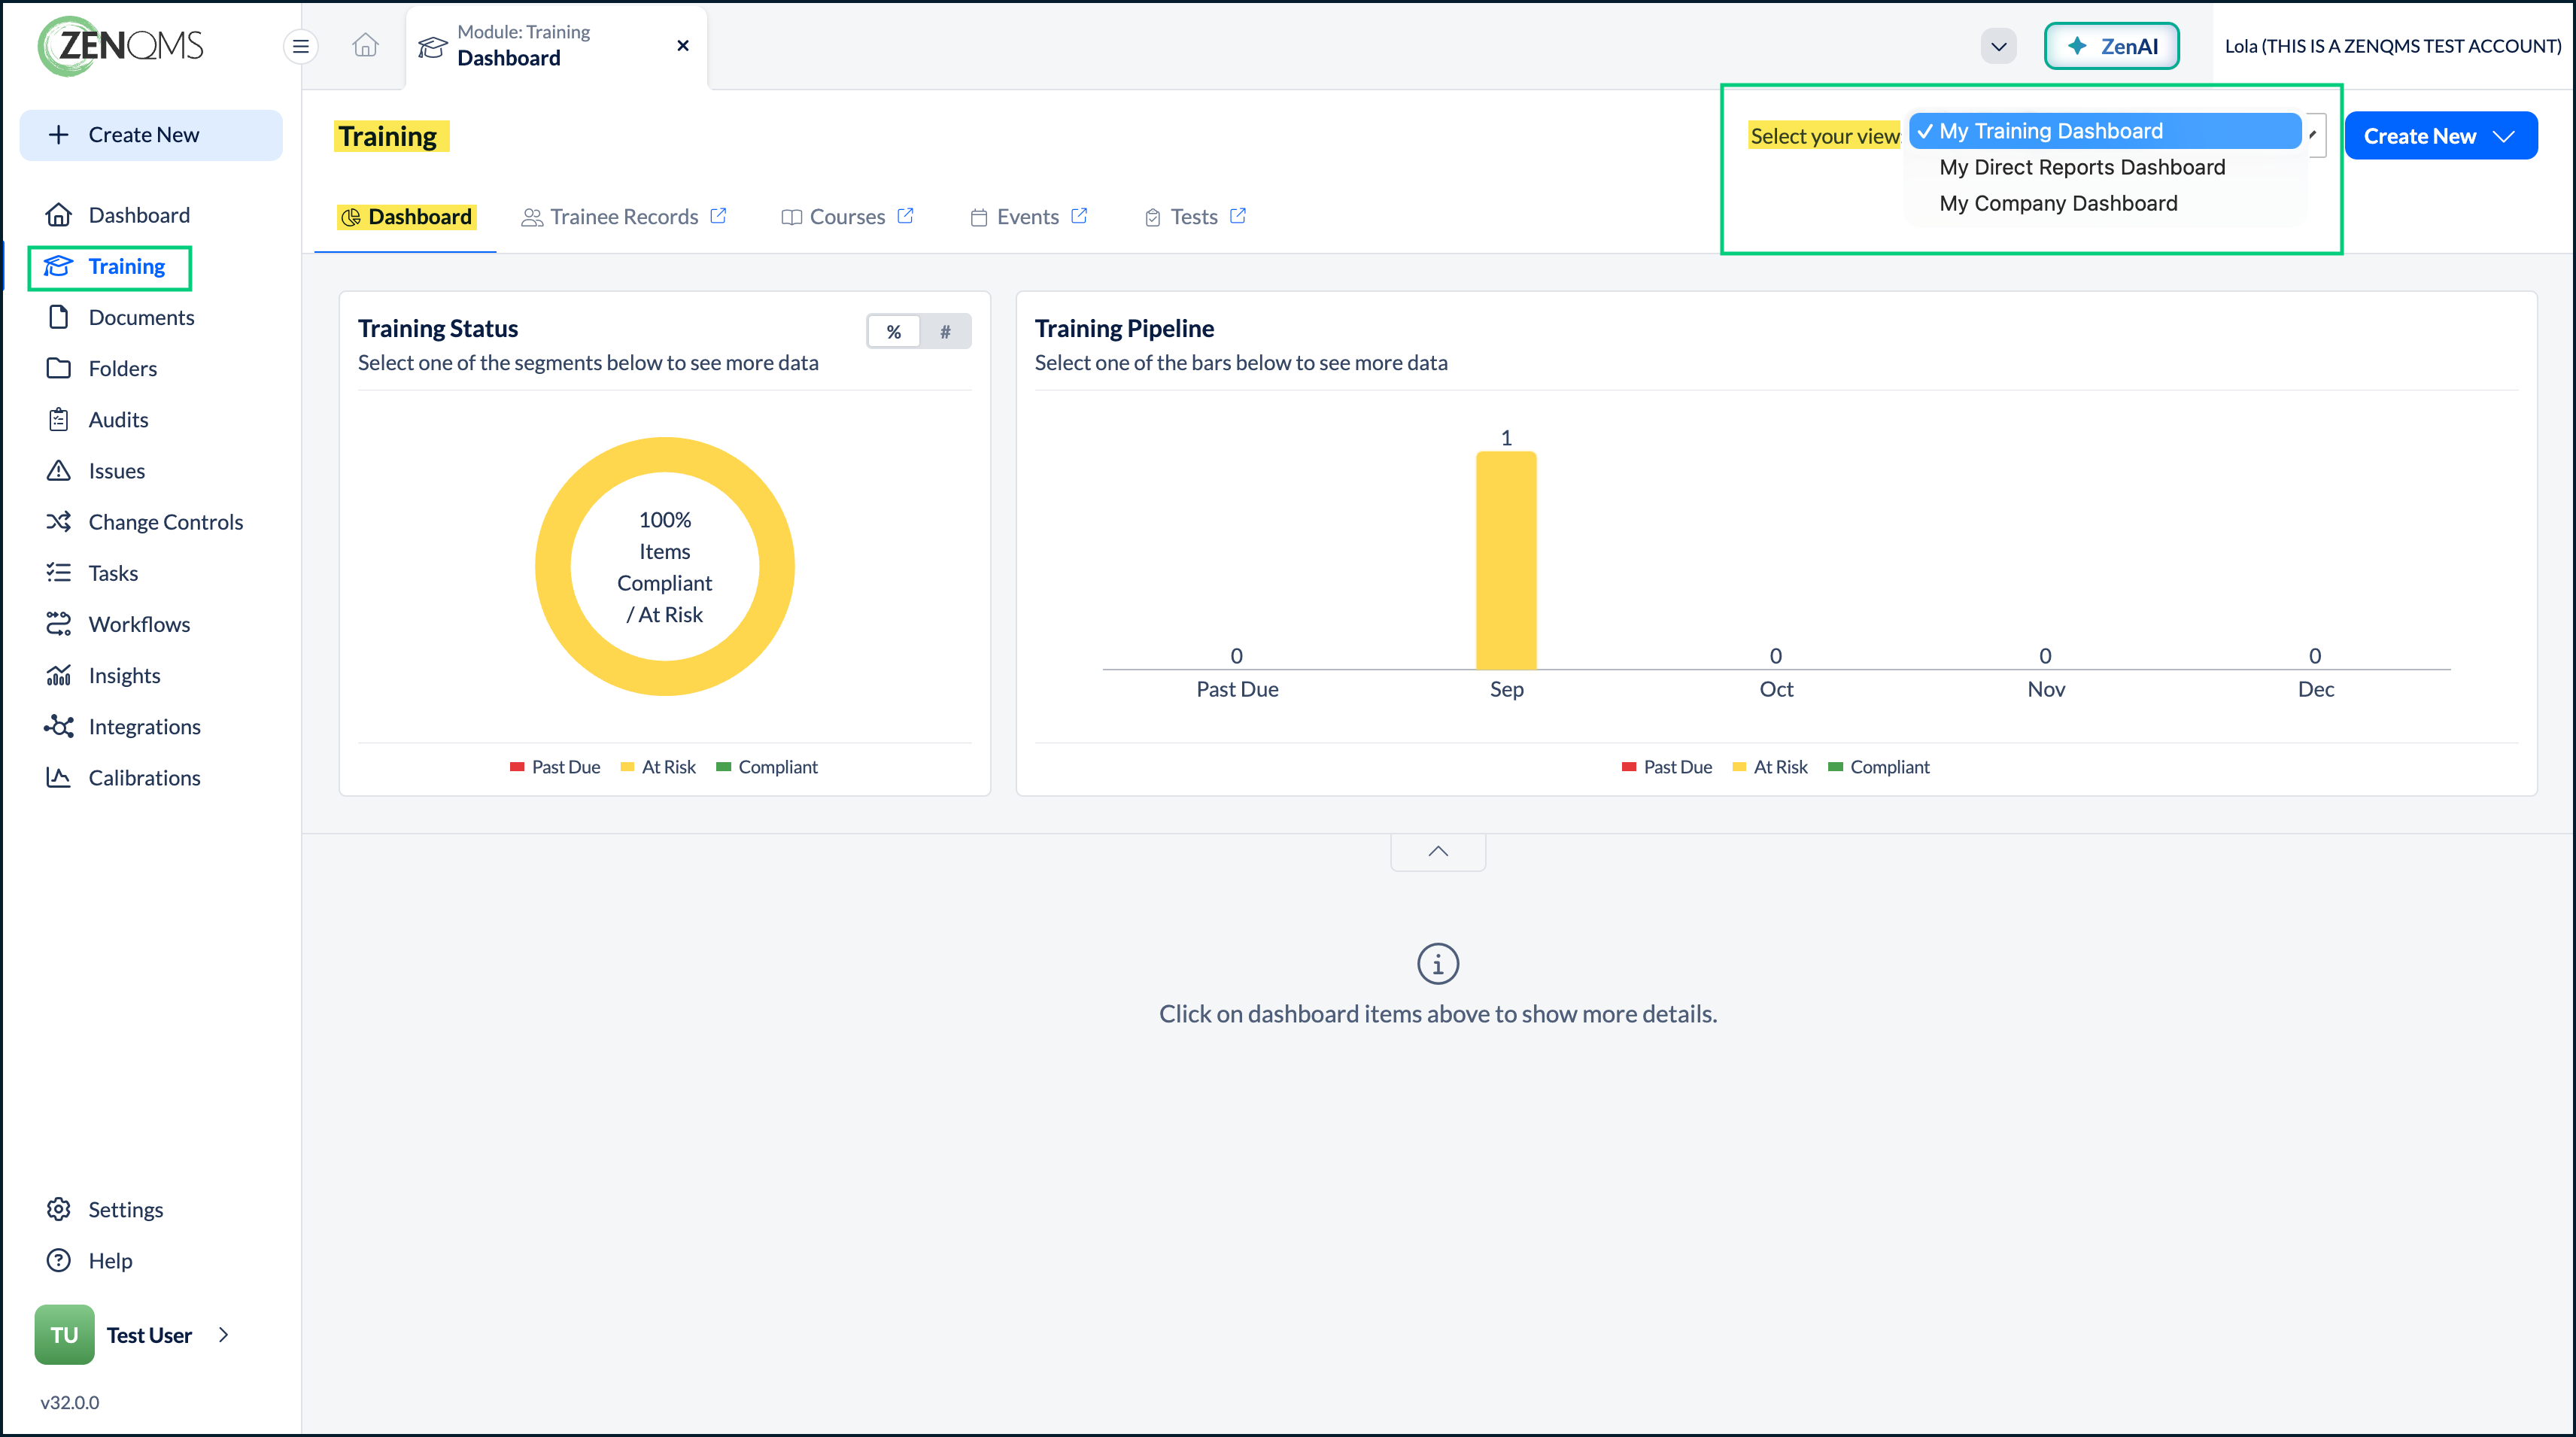This screenshot has width=2576, height=1437.
Task: Expand the Test User menu arrow
Action: click(224, 1334)
